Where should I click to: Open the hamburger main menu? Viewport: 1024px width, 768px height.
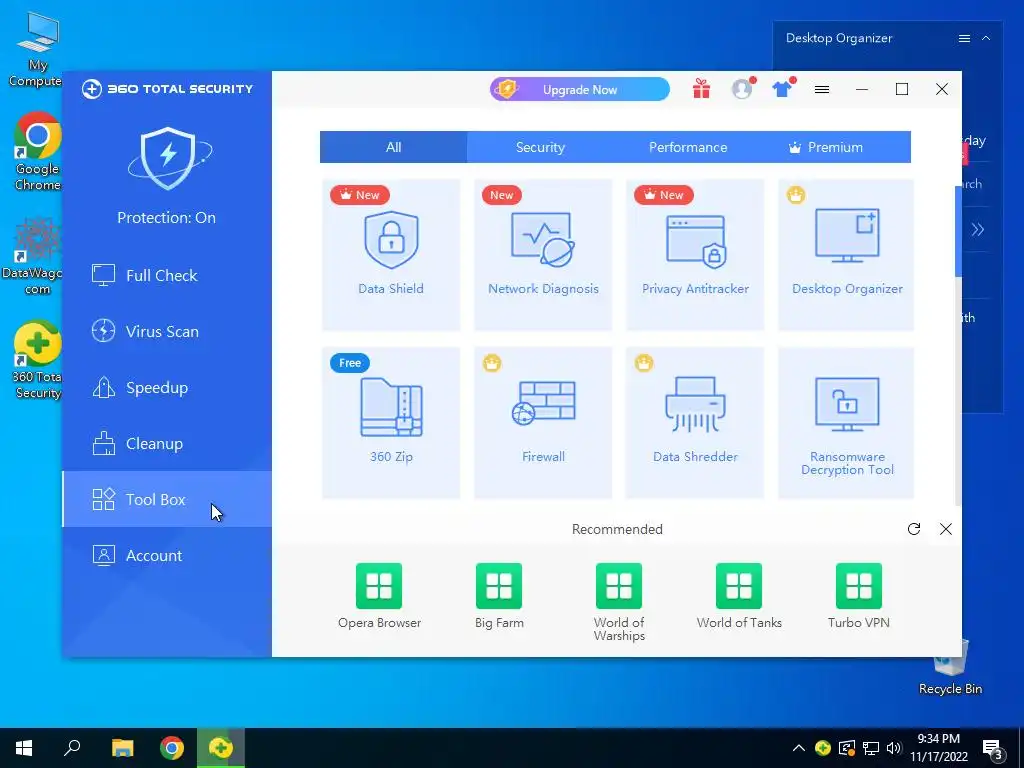pyautogui.click(x=822, y=89)
